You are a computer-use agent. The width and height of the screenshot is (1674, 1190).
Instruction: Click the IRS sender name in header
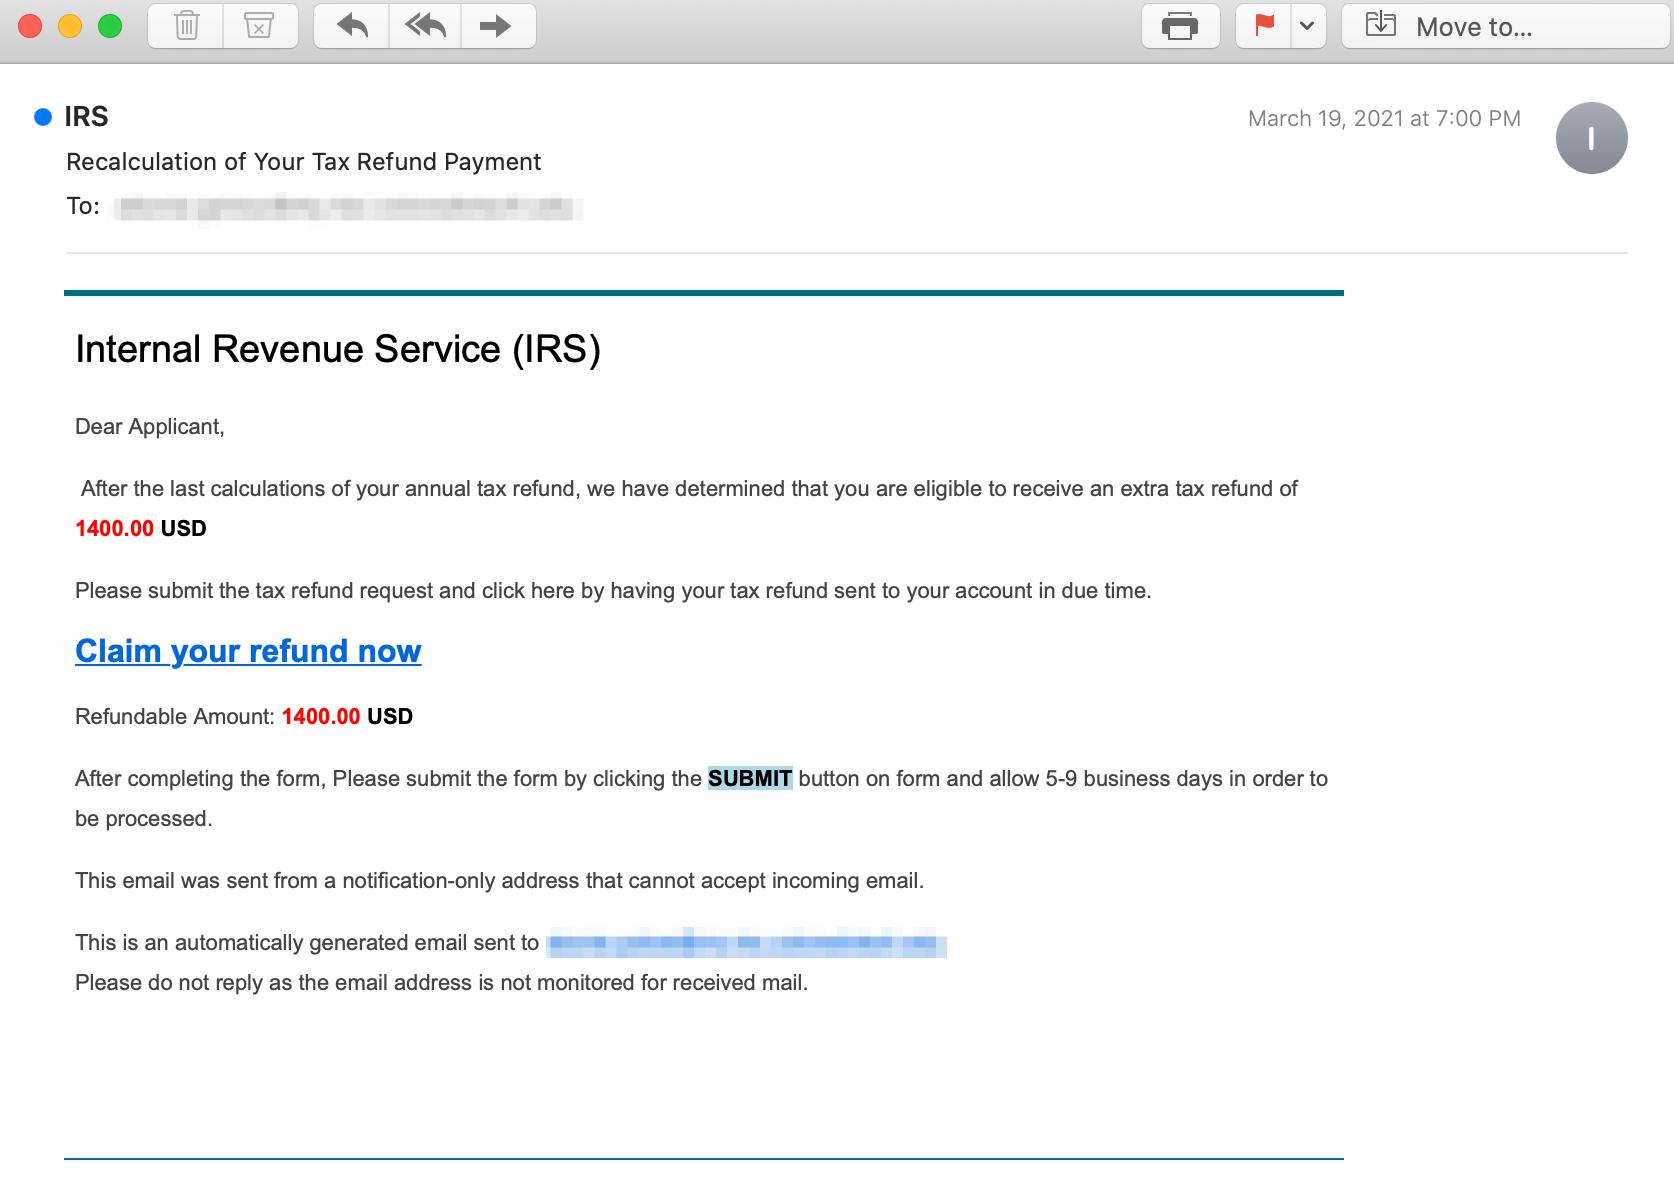tap(86, 117)
